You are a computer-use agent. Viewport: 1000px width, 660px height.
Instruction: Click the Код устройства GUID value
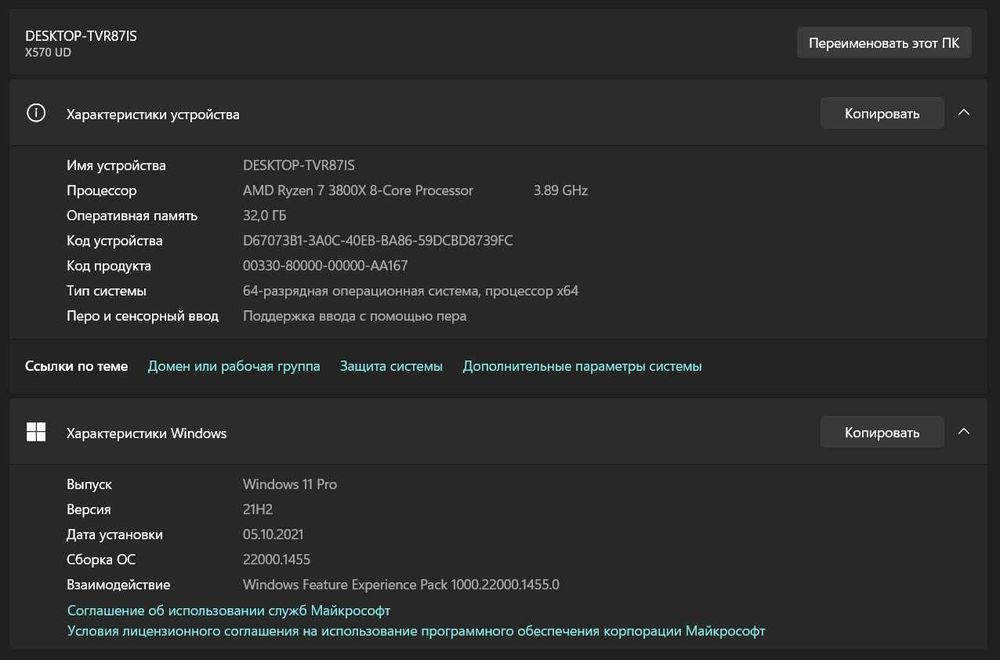(378, 241)
